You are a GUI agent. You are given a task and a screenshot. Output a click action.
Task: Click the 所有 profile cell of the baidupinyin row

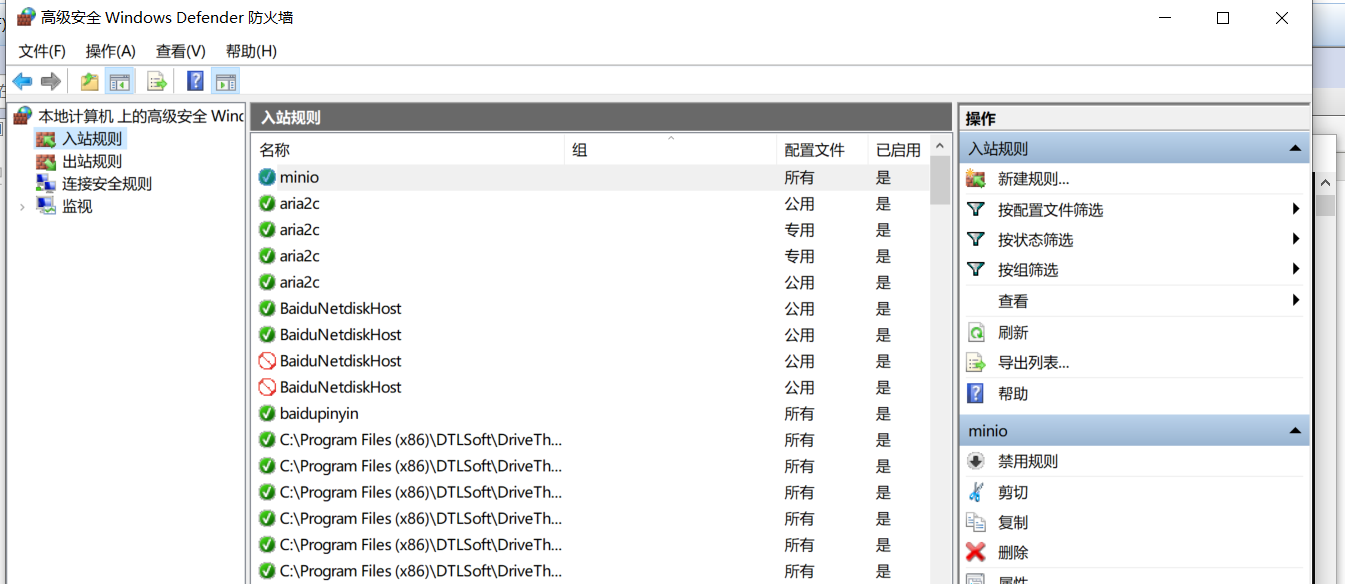pyautogui.click(x=799, y=413)
